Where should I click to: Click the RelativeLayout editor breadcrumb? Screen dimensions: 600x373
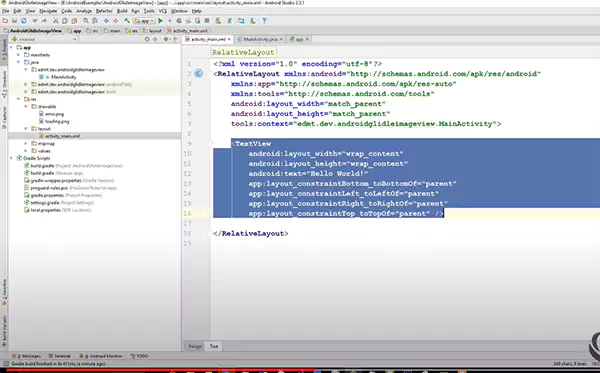243,52
